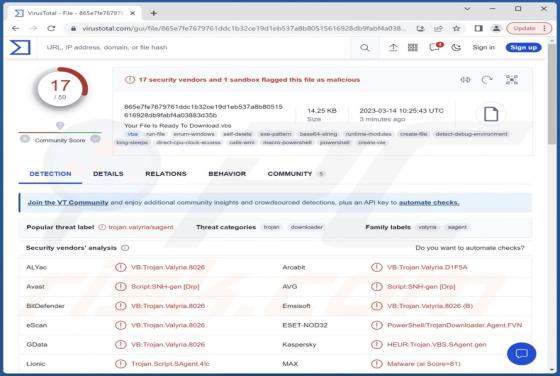Vote community score down on left
The width and height of the screenshot is (560, 376).
pos(25,139)
